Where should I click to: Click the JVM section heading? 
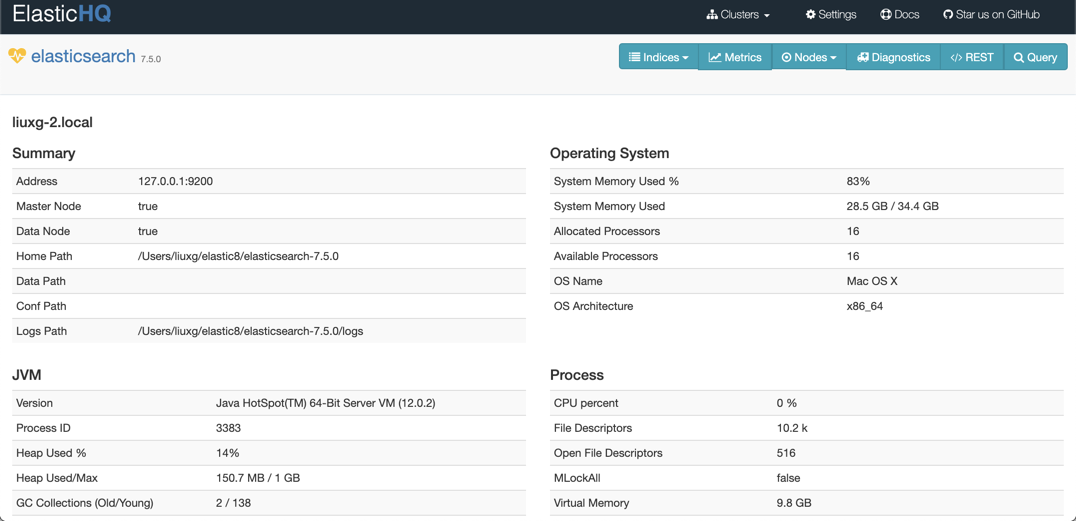[x=26, y=375]
